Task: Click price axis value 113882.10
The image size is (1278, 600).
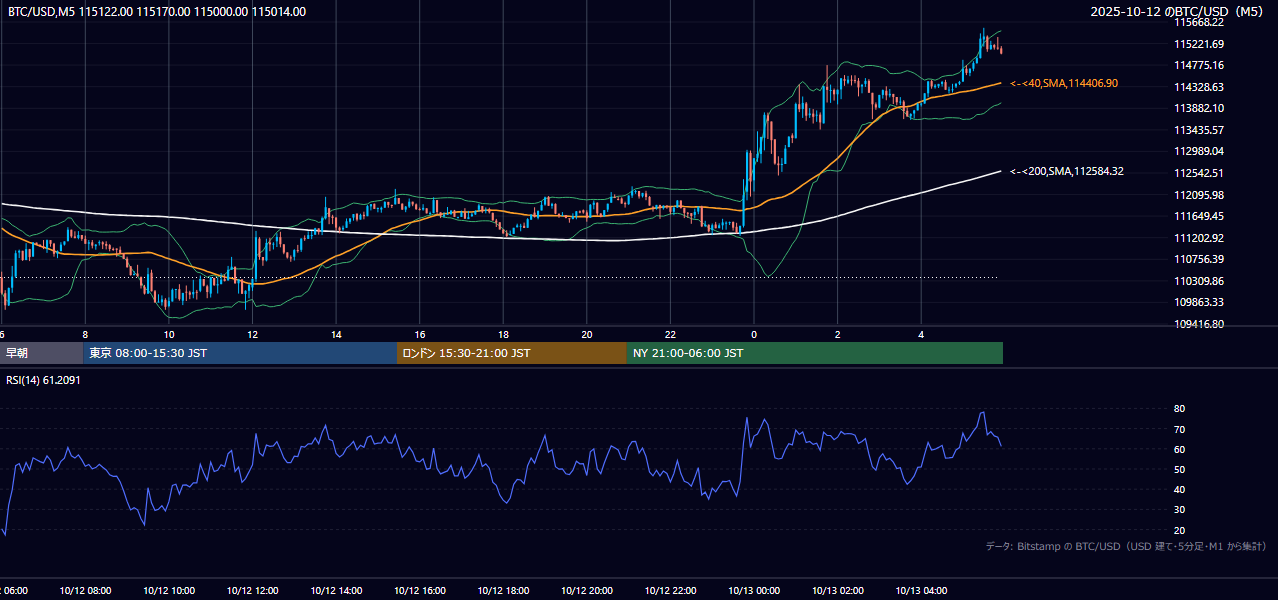Action: coord(1200,108)
